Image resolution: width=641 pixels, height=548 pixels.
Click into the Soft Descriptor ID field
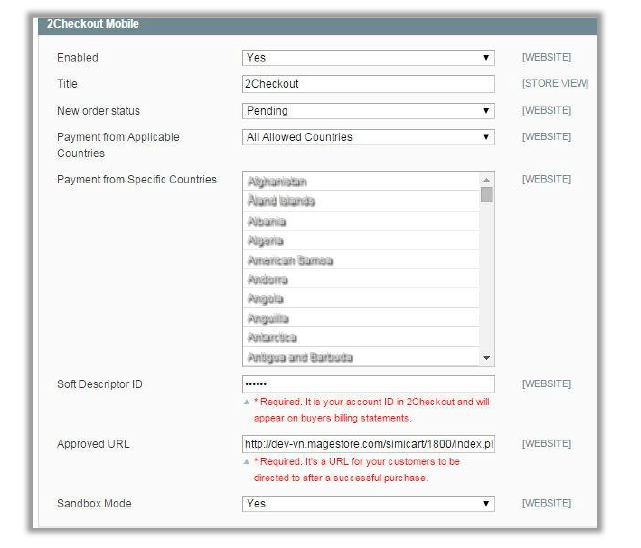pos(368,384)
